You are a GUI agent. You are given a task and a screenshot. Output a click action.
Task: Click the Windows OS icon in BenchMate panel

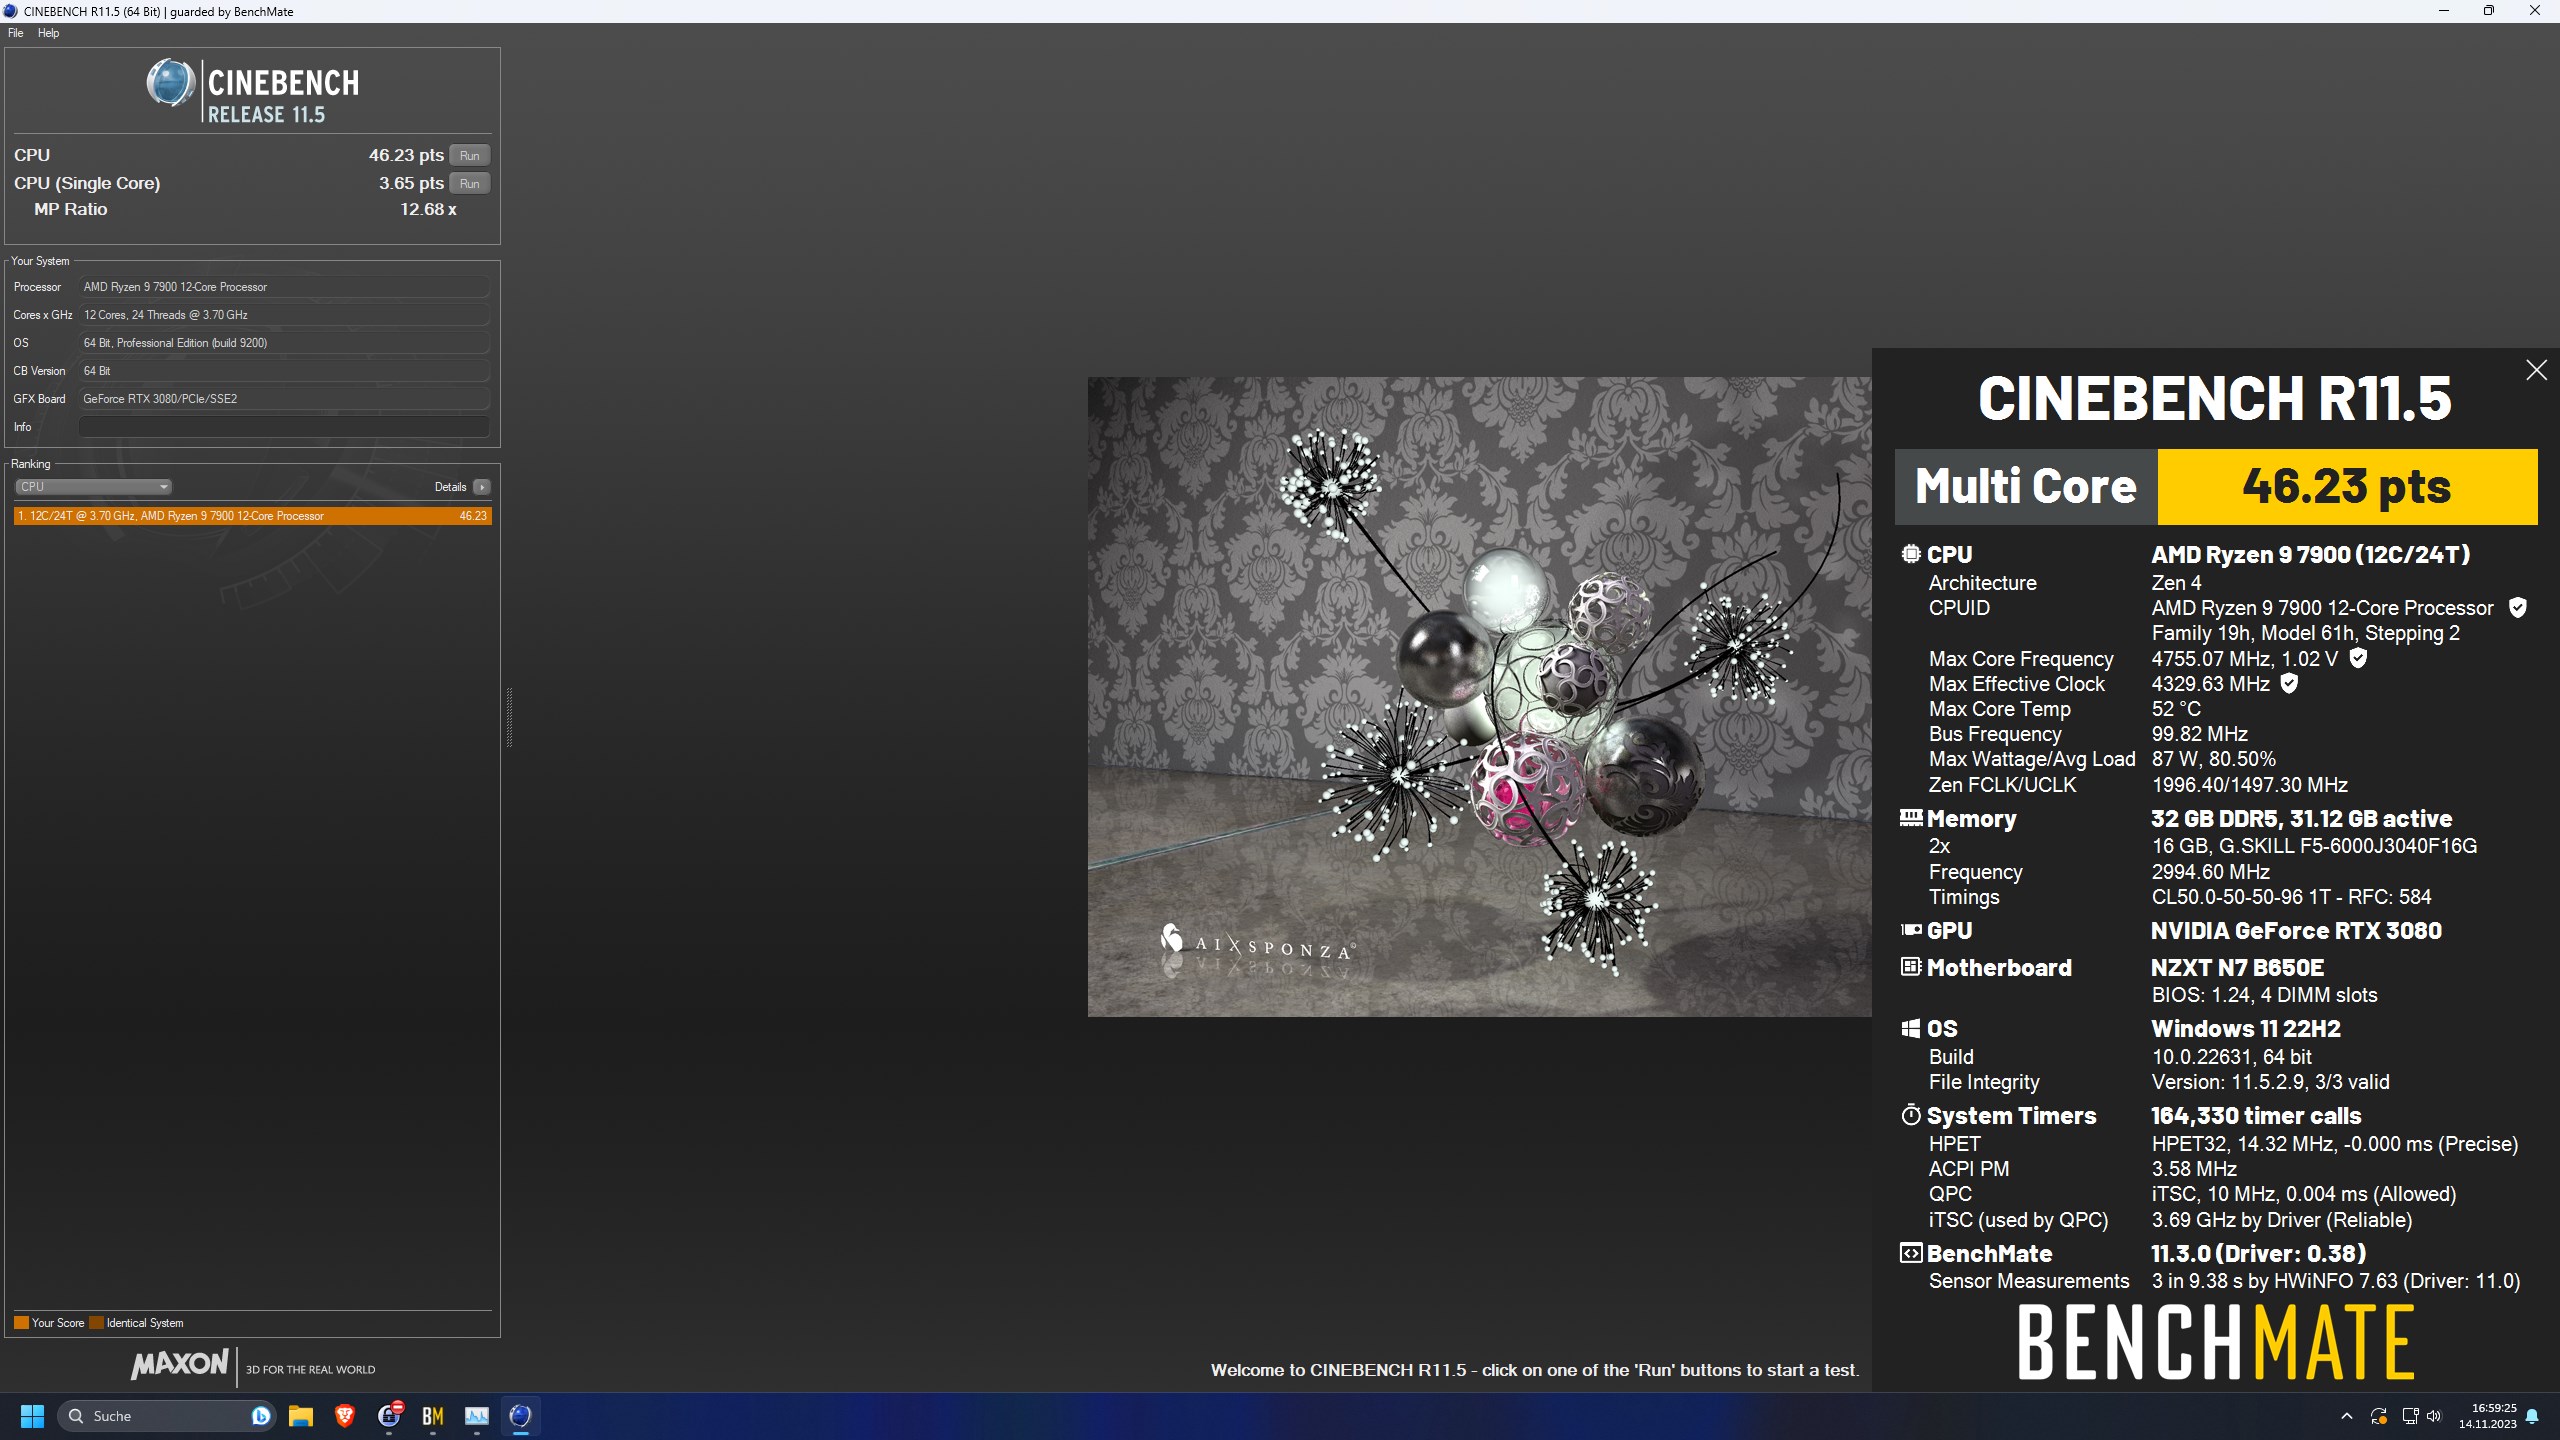(x=1911, y=1028)
